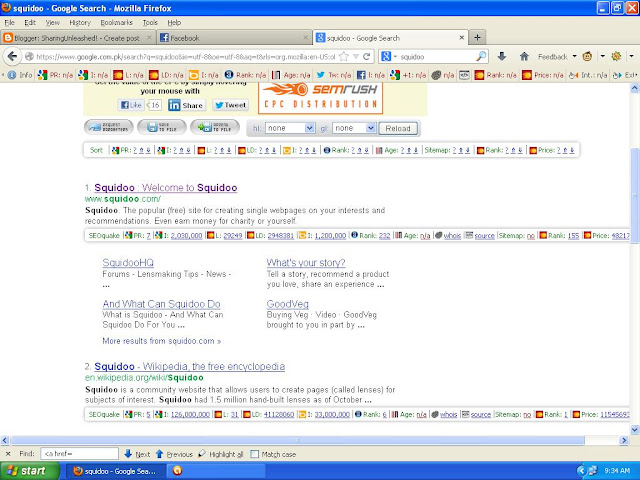Click the vertical scrollbar down arrow

(x=635, y=429)
